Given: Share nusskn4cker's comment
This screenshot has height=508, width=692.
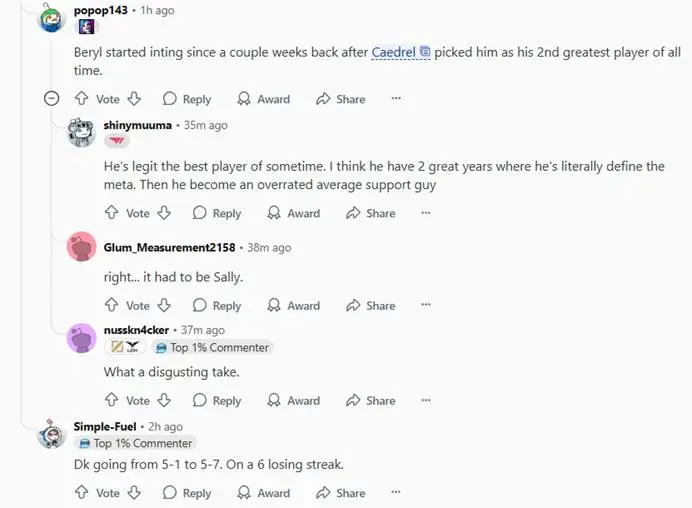Looking at the screenshot, I should click(371, 400).
